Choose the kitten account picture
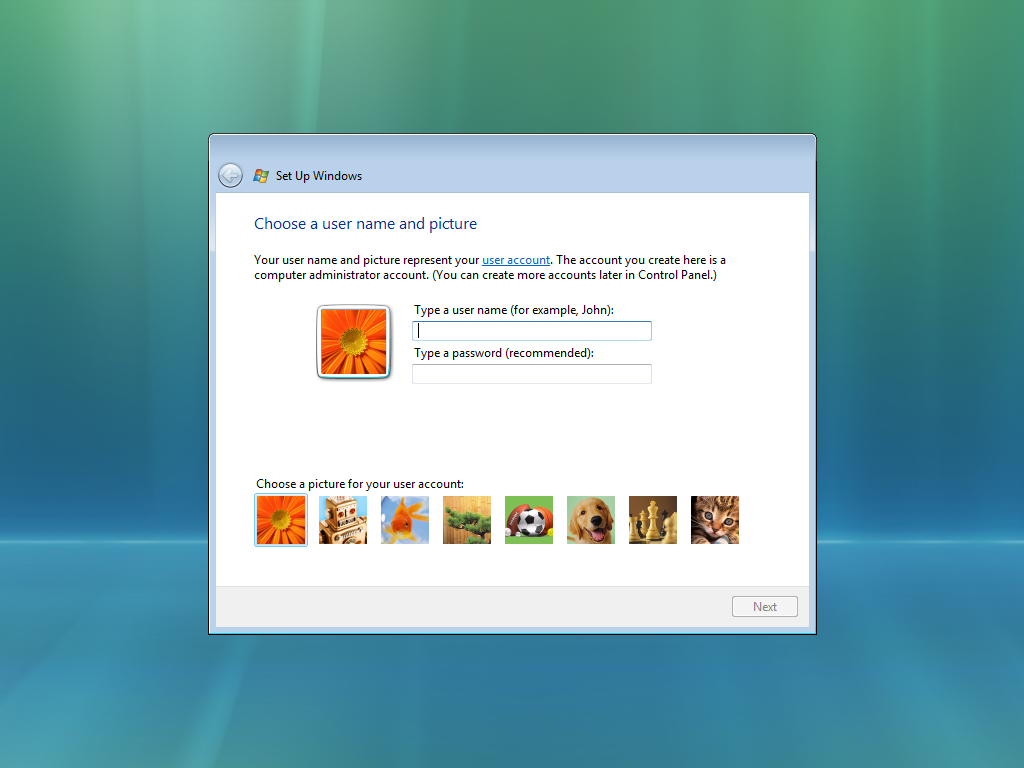The width and height of the screenshot is (1024, 768). point(715,520)
